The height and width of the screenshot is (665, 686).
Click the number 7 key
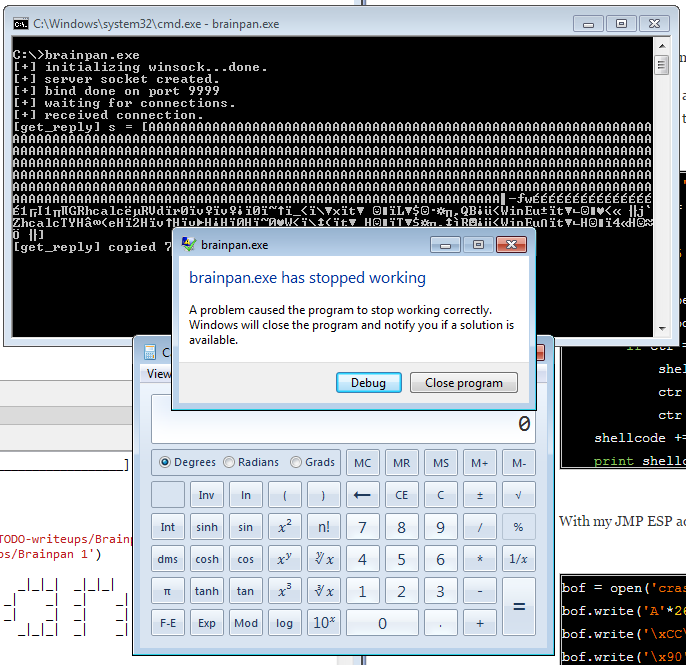[x=362, y=527]
